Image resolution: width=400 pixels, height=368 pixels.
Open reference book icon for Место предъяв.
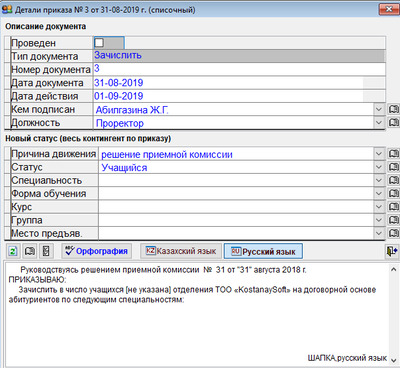click(x=393, y=233)
